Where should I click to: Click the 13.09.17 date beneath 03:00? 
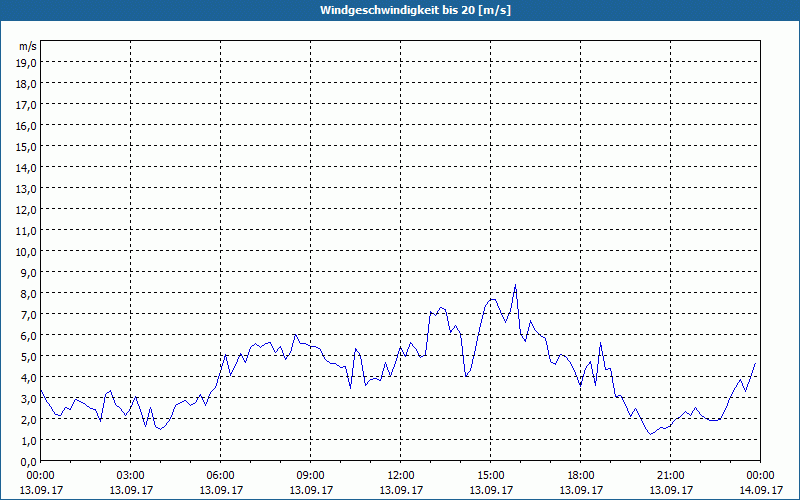(131, 490)
